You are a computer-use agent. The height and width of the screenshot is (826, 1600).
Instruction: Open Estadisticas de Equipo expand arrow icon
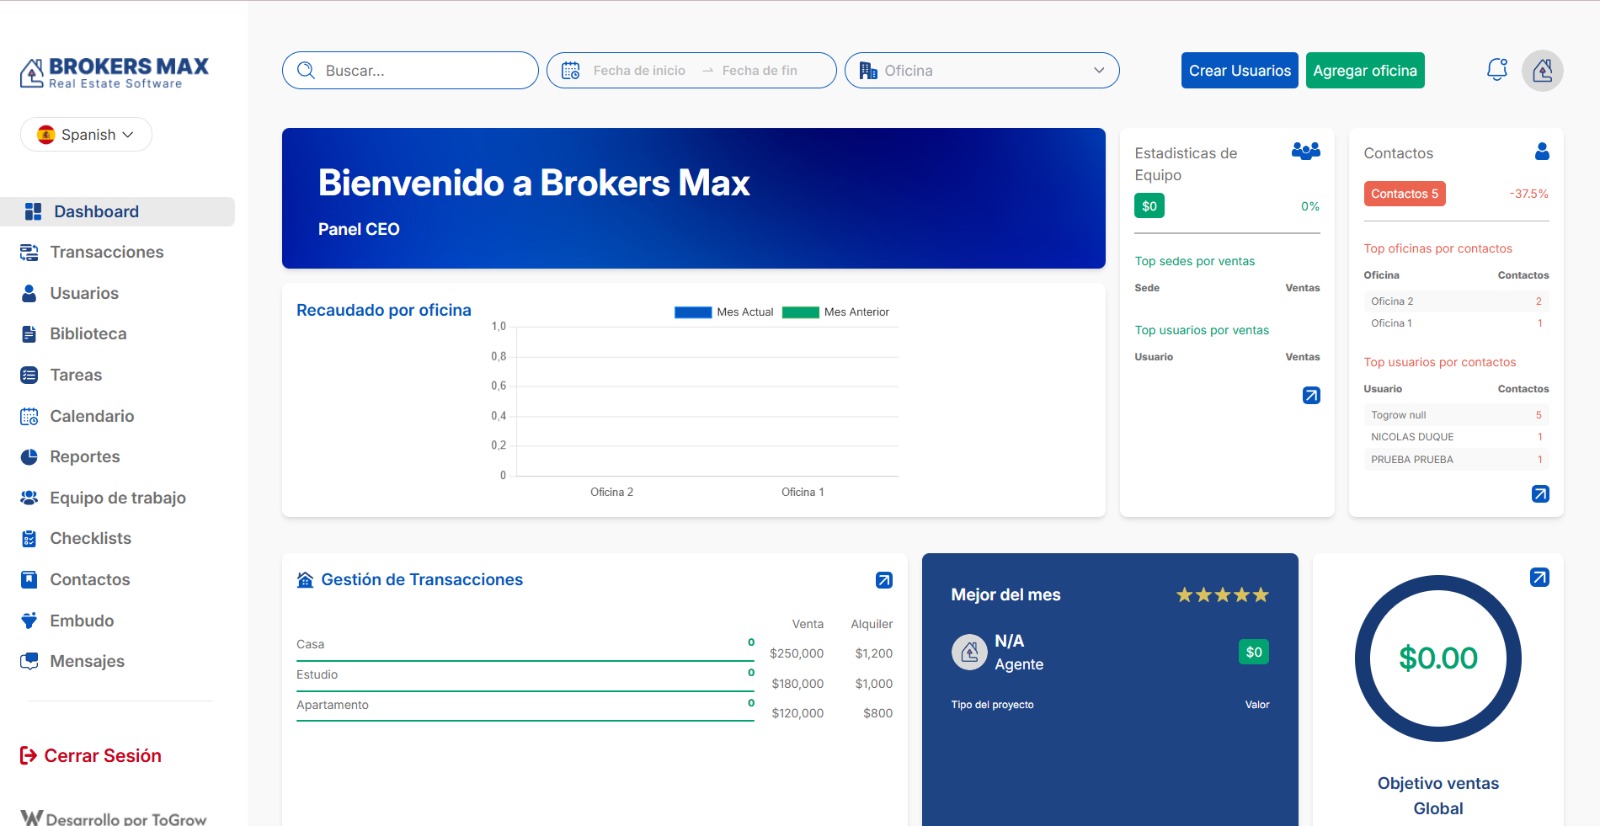click(1311, 395)
